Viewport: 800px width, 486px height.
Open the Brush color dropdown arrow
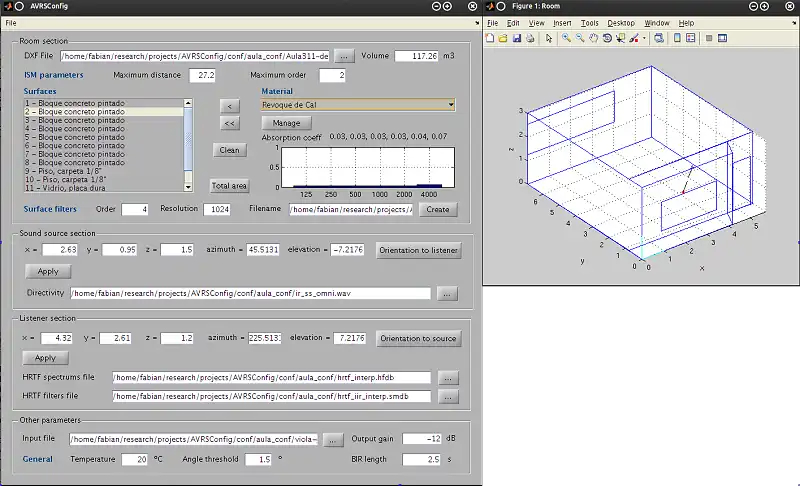click(644, 38)
